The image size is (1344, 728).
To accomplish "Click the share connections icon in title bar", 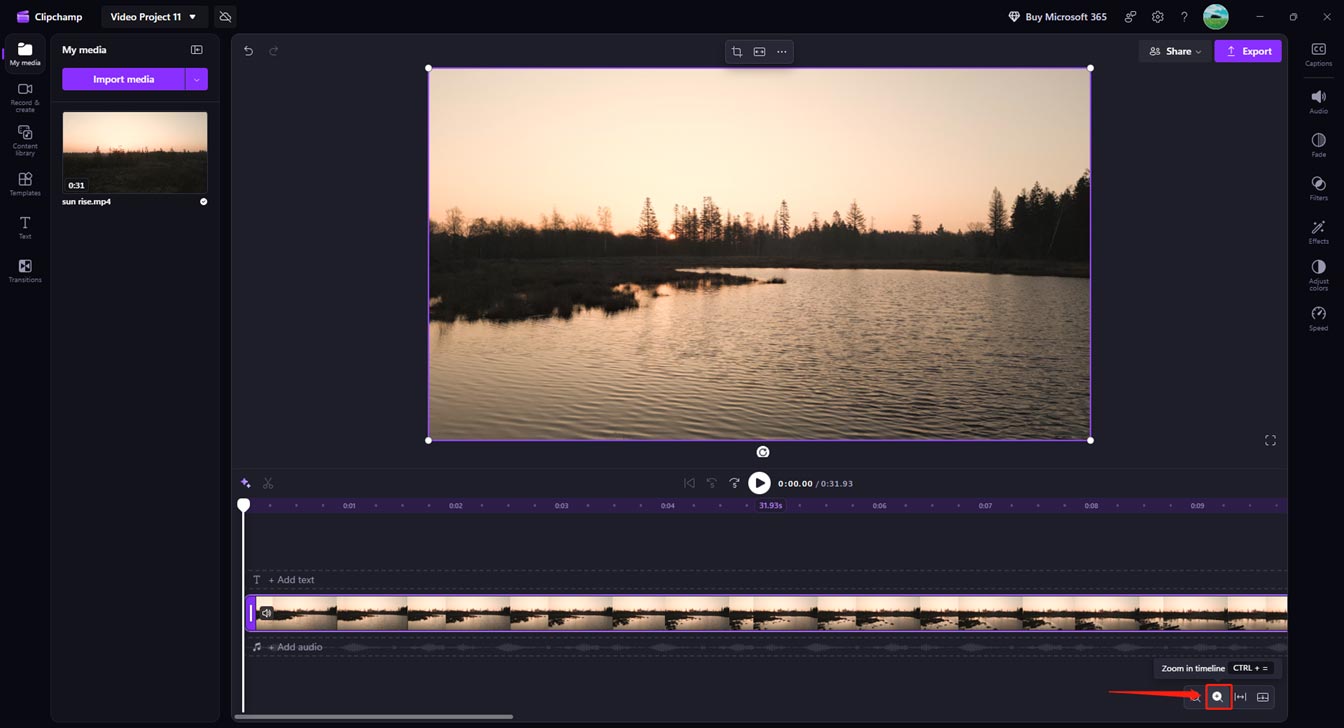I will [x=1130, y=17].
